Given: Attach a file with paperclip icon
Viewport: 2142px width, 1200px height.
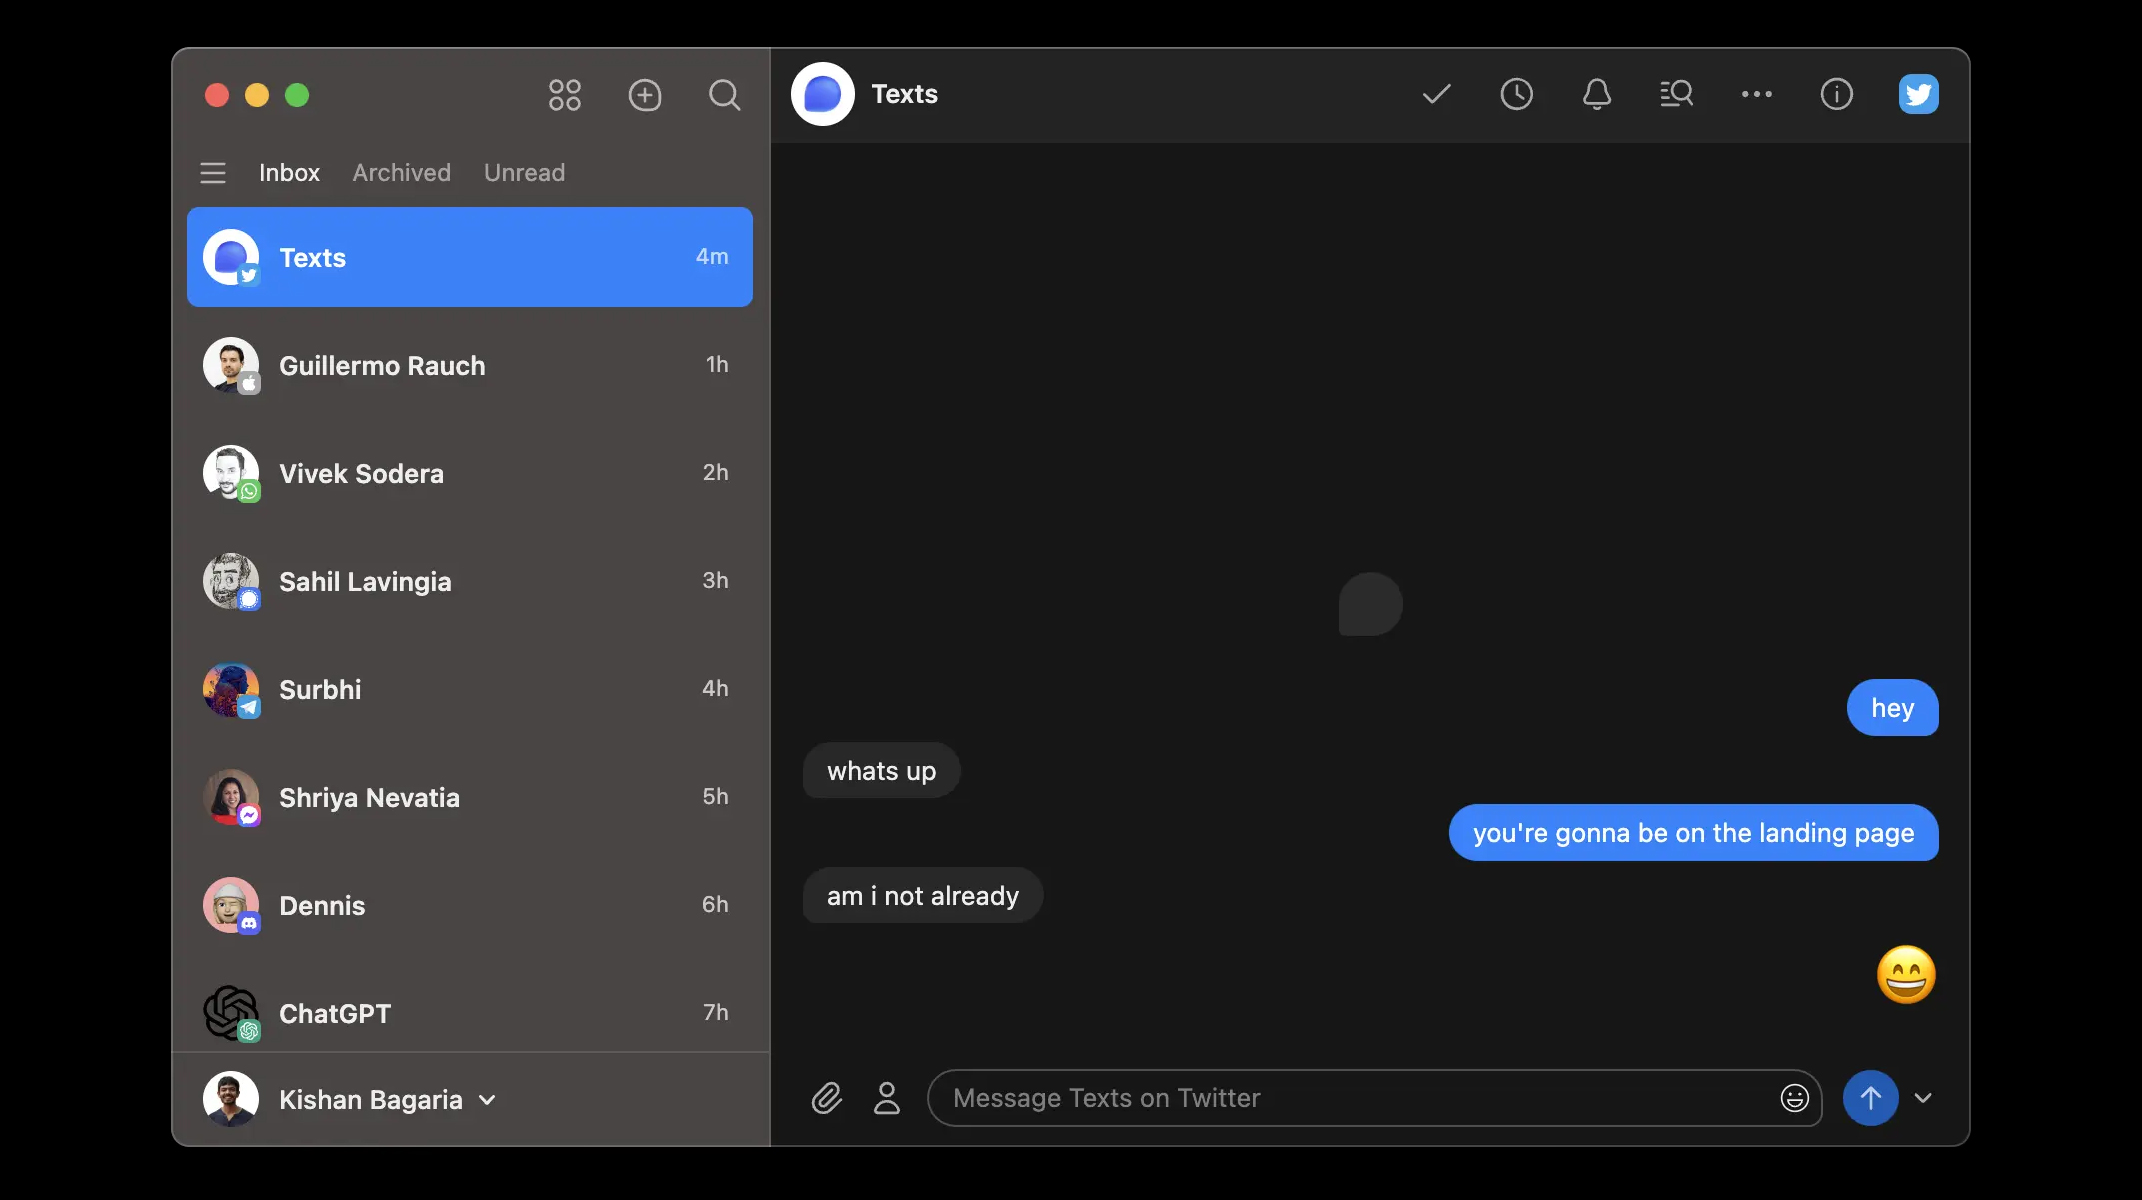Looking at the screenshot, I should (826, 1098).
